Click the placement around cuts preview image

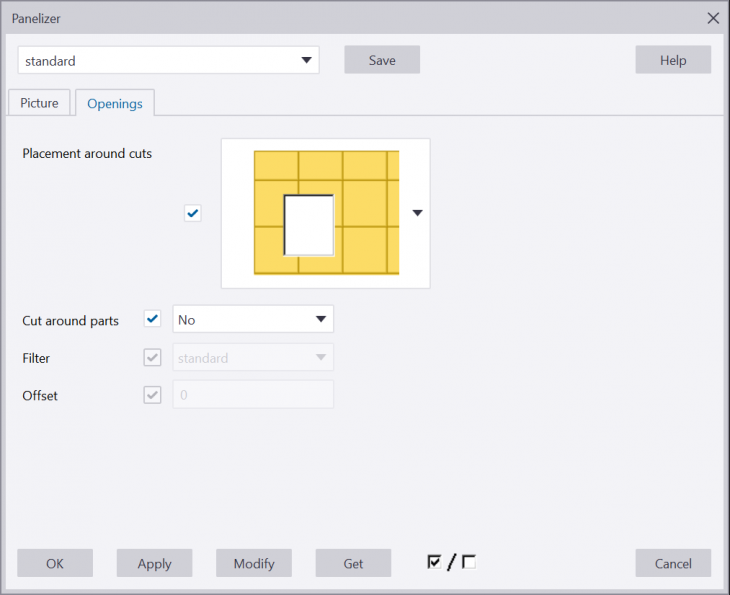point(326,213)
